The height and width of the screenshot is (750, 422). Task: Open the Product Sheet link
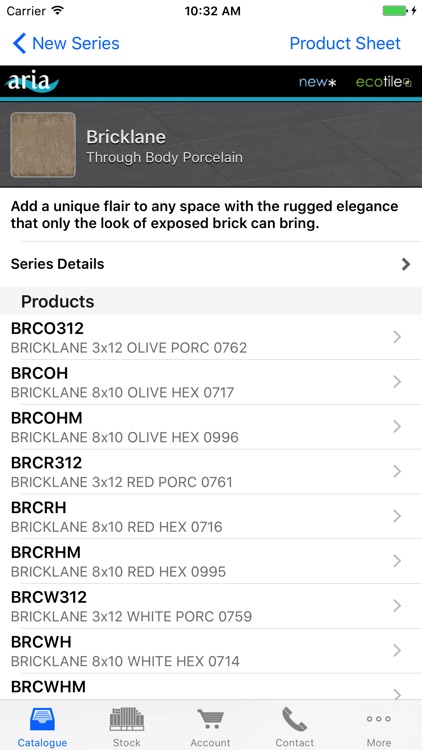pos(345,44)
